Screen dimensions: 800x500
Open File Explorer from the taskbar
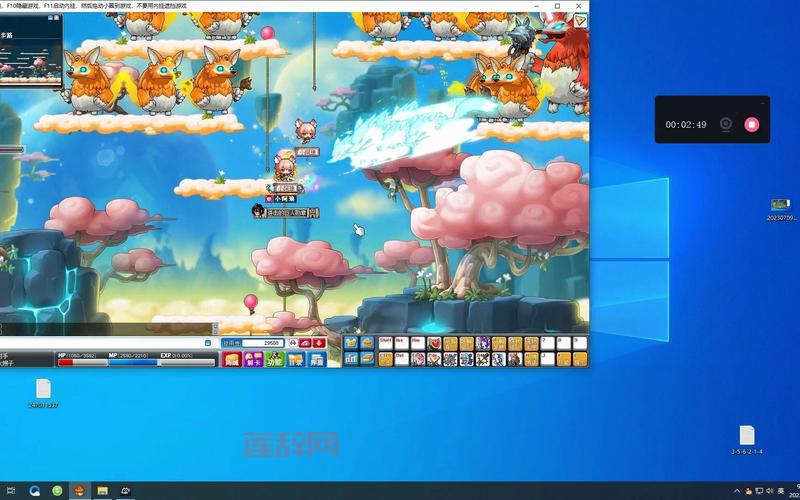(102, 491)
